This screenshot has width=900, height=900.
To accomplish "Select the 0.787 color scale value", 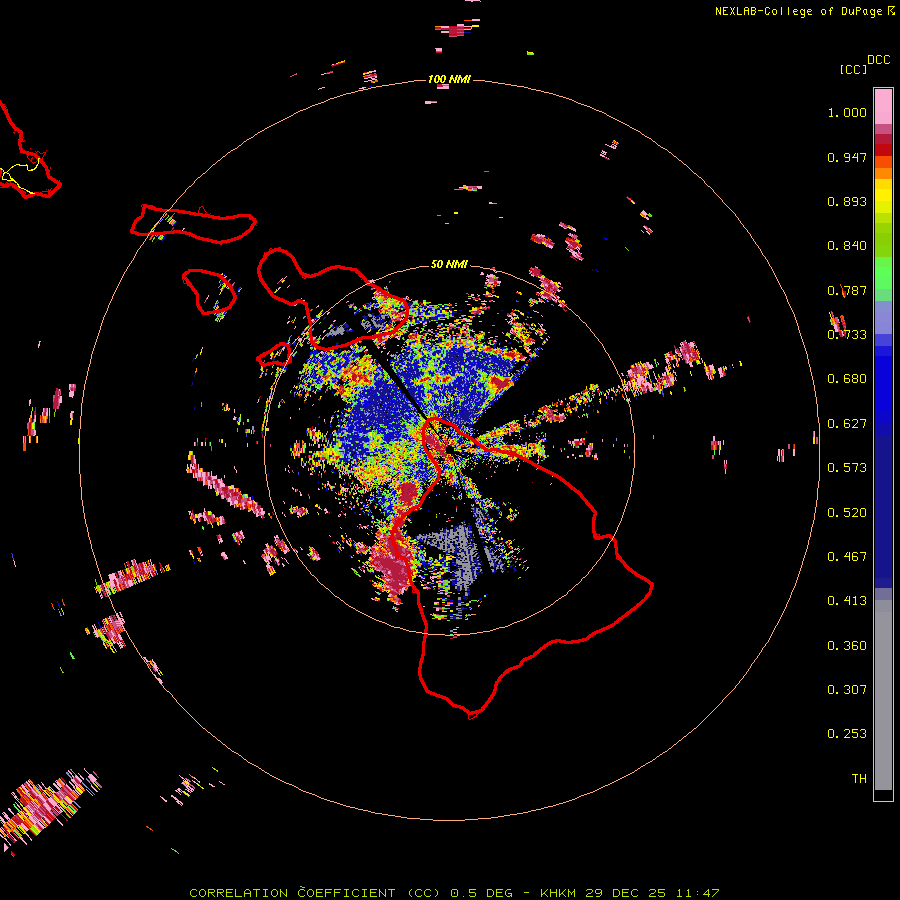I will coord(847,290).
